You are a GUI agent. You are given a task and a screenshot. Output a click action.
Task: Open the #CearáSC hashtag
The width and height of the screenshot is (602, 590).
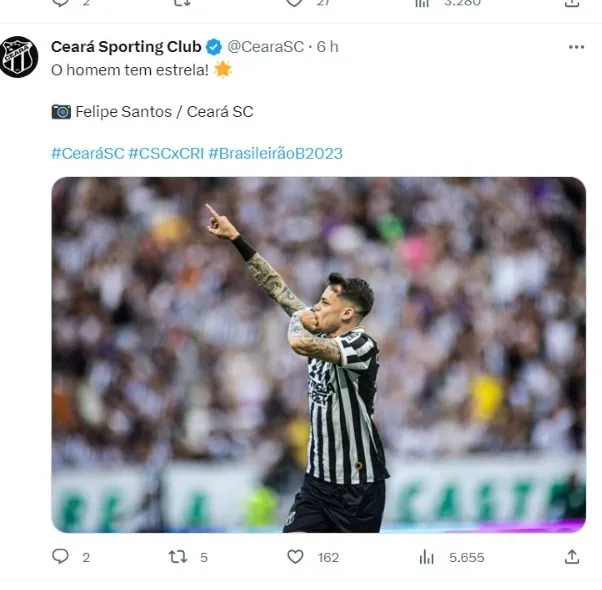point(87,153)
